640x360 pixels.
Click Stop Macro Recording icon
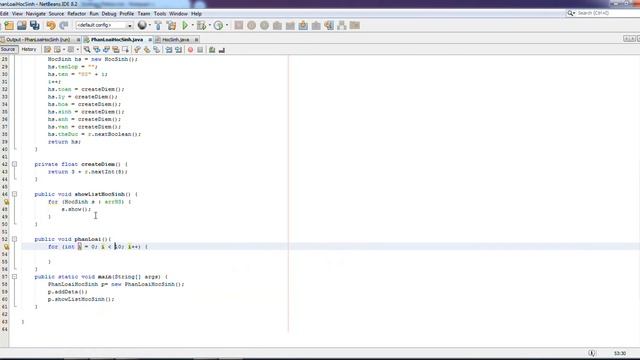click(x=200, y=50)
